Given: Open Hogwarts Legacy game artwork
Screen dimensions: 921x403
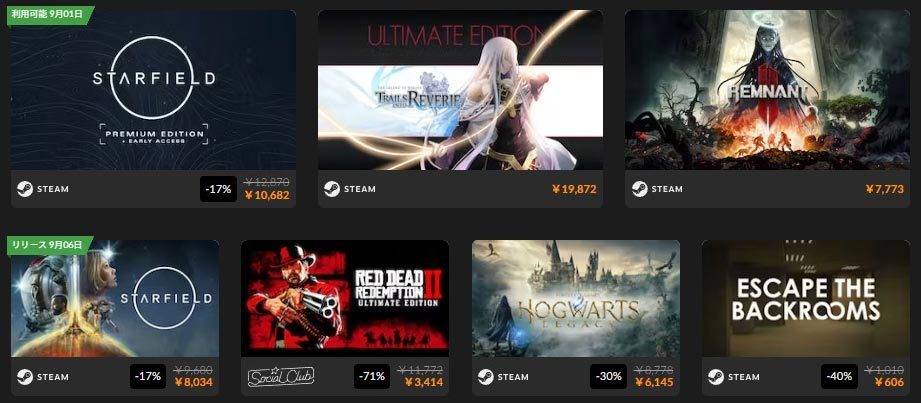Looking at the screenshot, I should pyautogui.click(x=576, y=298).
